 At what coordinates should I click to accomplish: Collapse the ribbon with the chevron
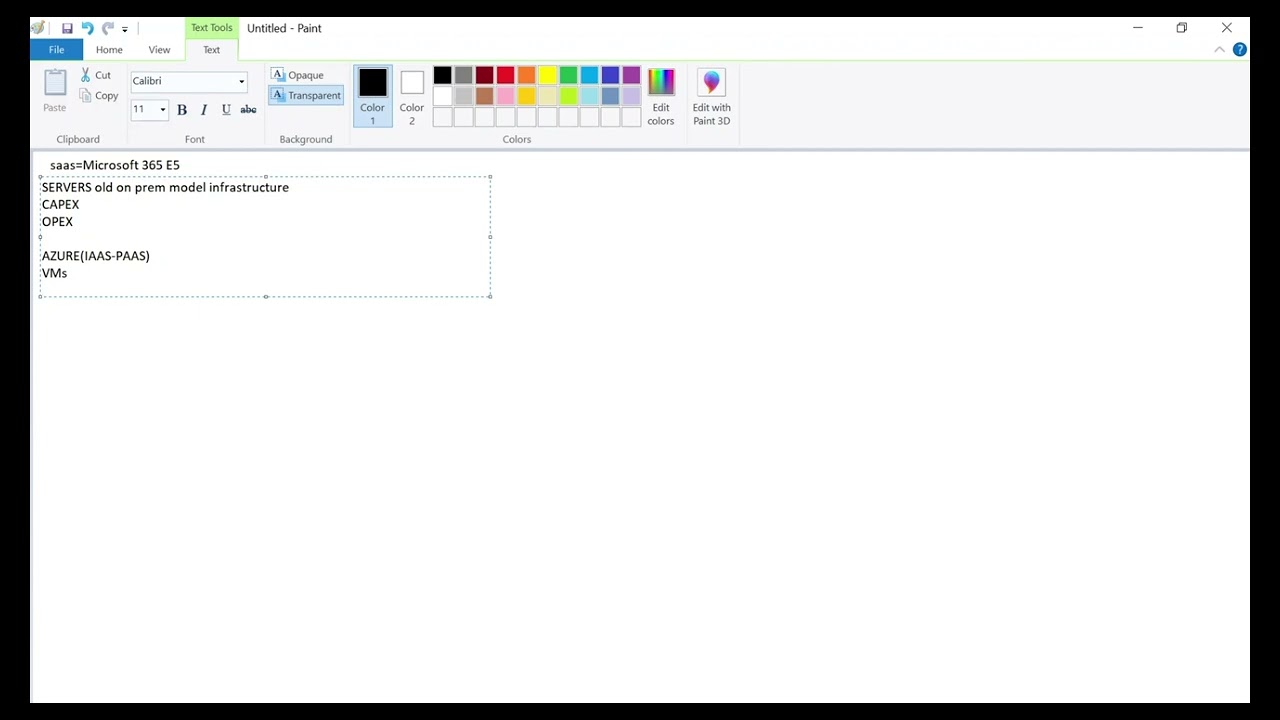point(1220,50)
